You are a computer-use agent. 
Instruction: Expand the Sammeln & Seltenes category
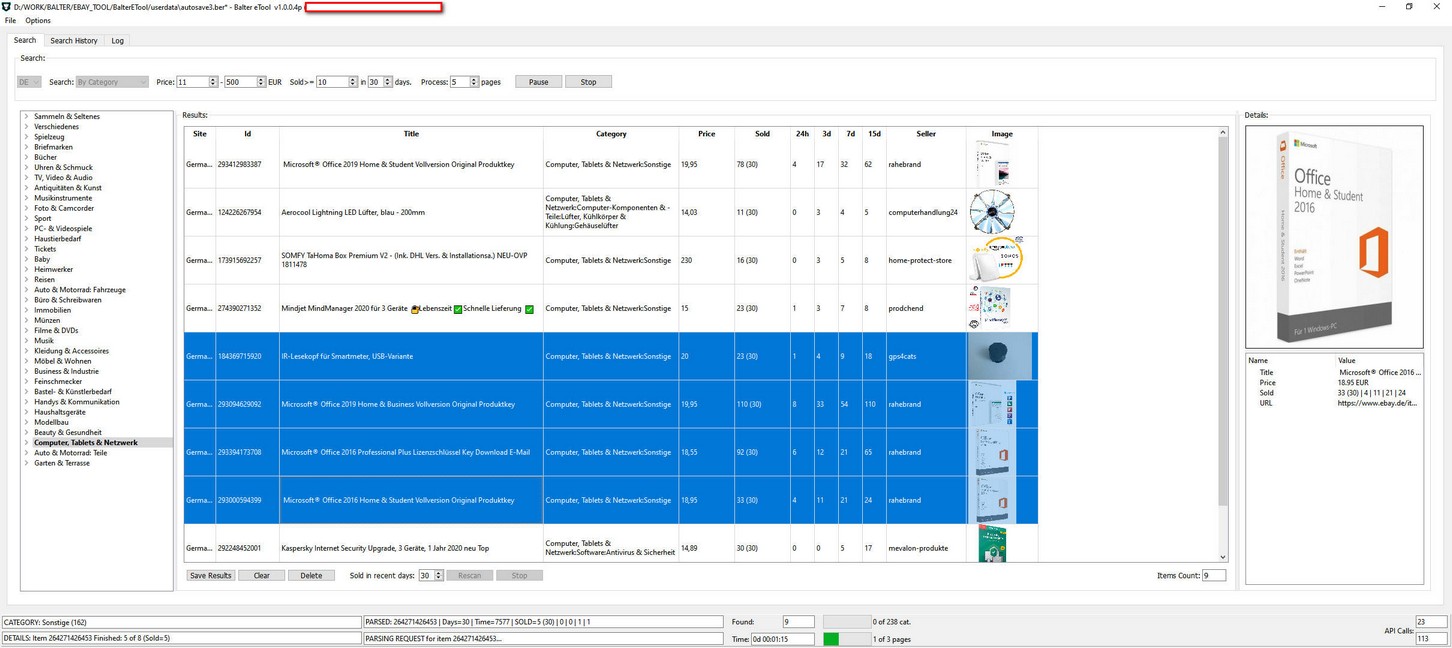[26, 116]
